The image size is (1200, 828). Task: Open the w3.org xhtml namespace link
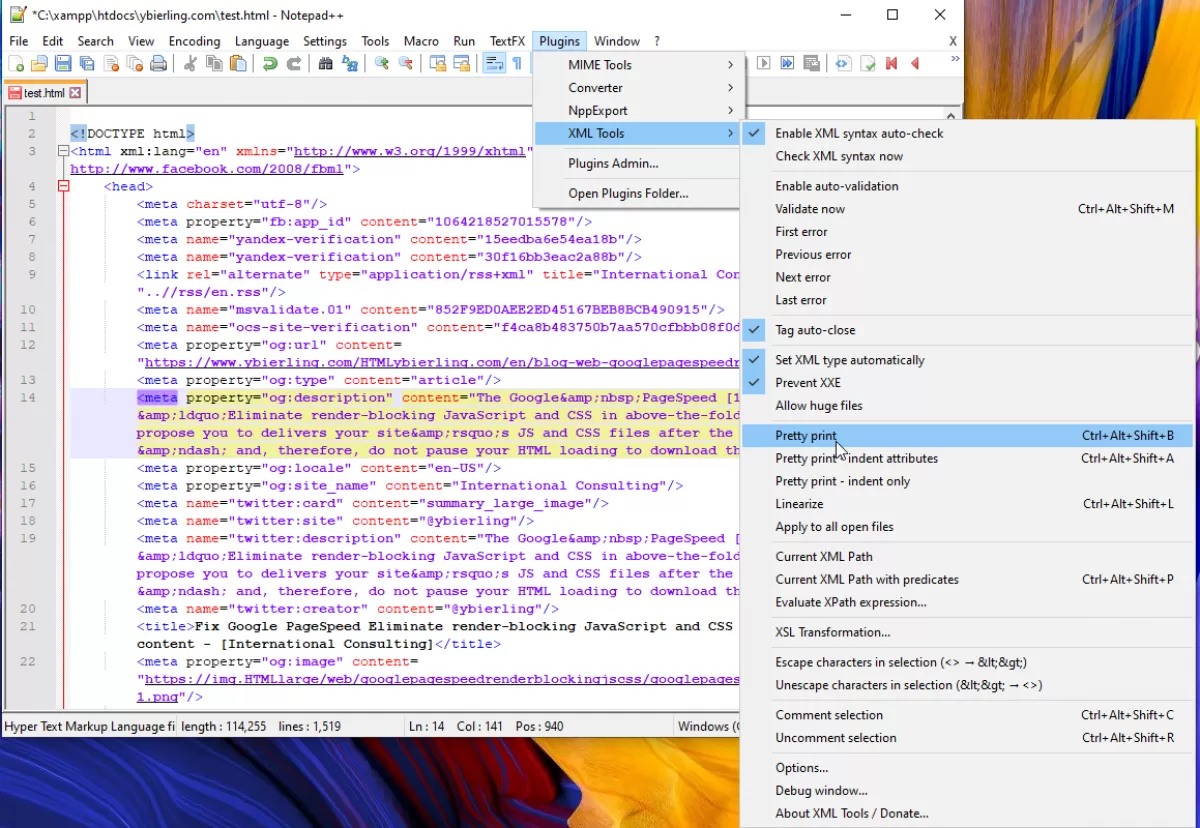pyautogui.click(x=408, y=151)
